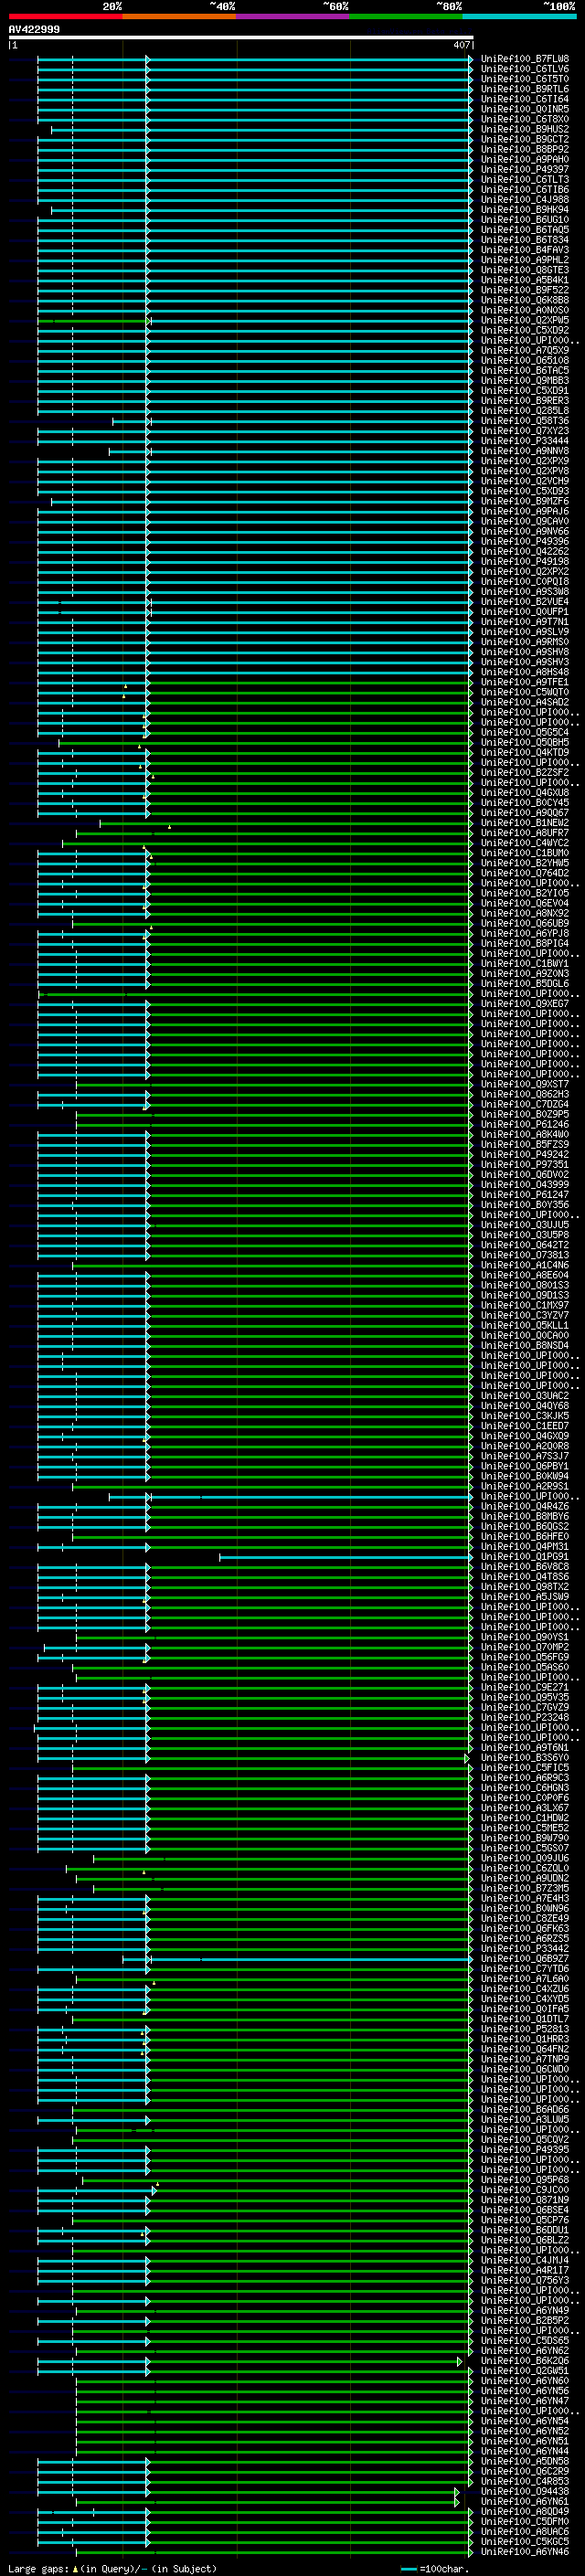Select the UniRef100_O65108 label
This screenshot has width=585, height=2576.
click(525, 360)
